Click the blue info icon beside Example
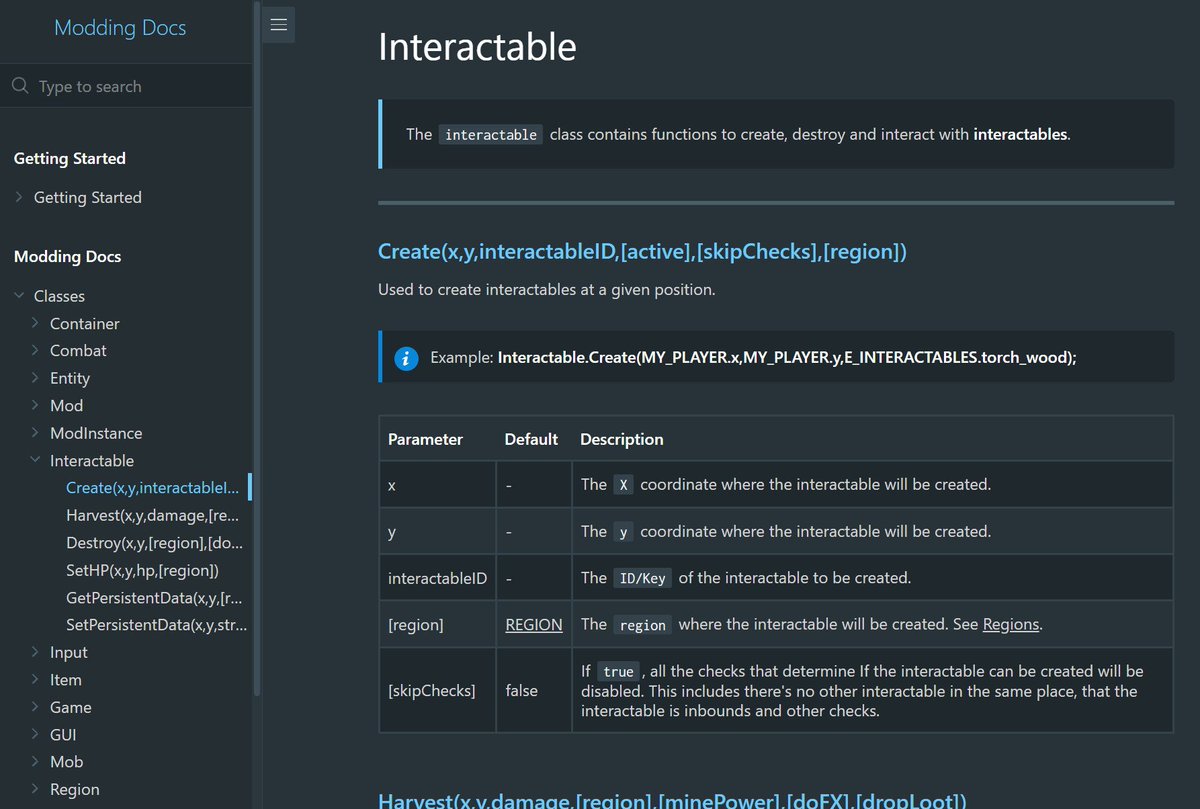The image size is (1200, 809). point(406,358)
